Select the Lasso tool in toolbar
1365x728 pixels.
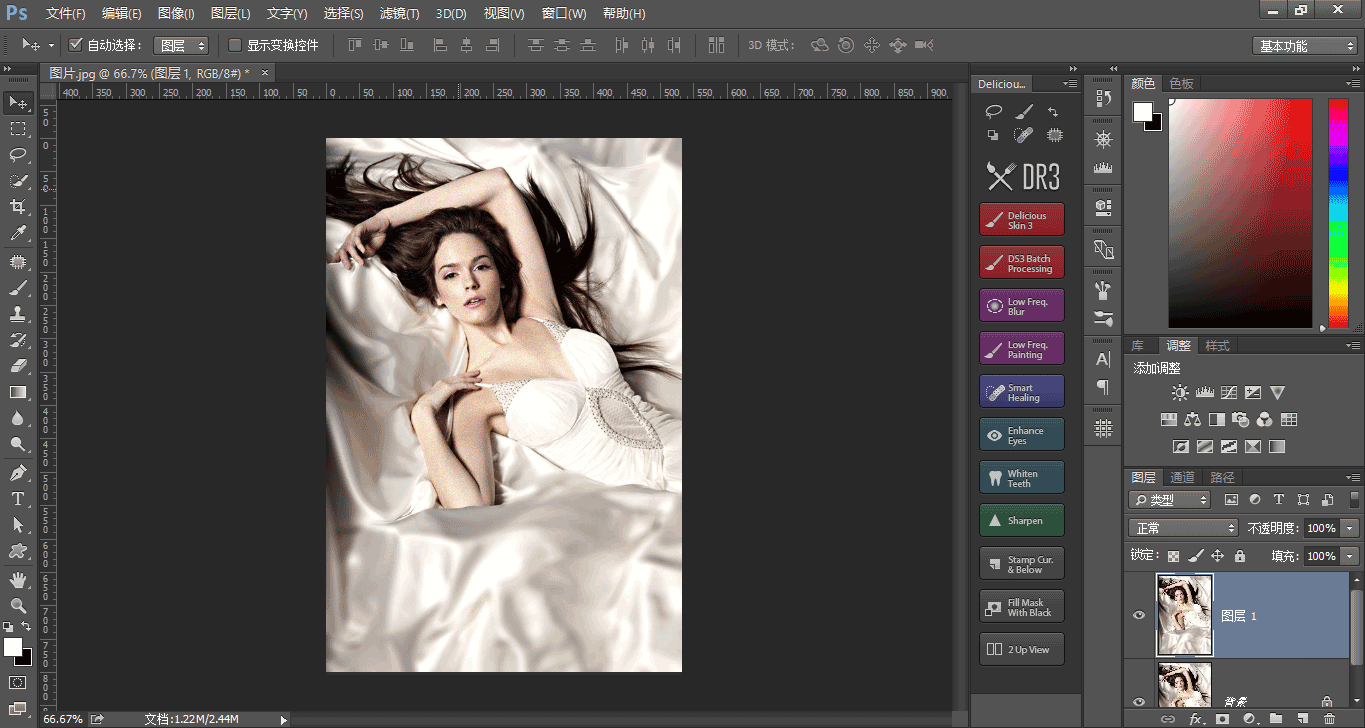(x=18, y=155)
